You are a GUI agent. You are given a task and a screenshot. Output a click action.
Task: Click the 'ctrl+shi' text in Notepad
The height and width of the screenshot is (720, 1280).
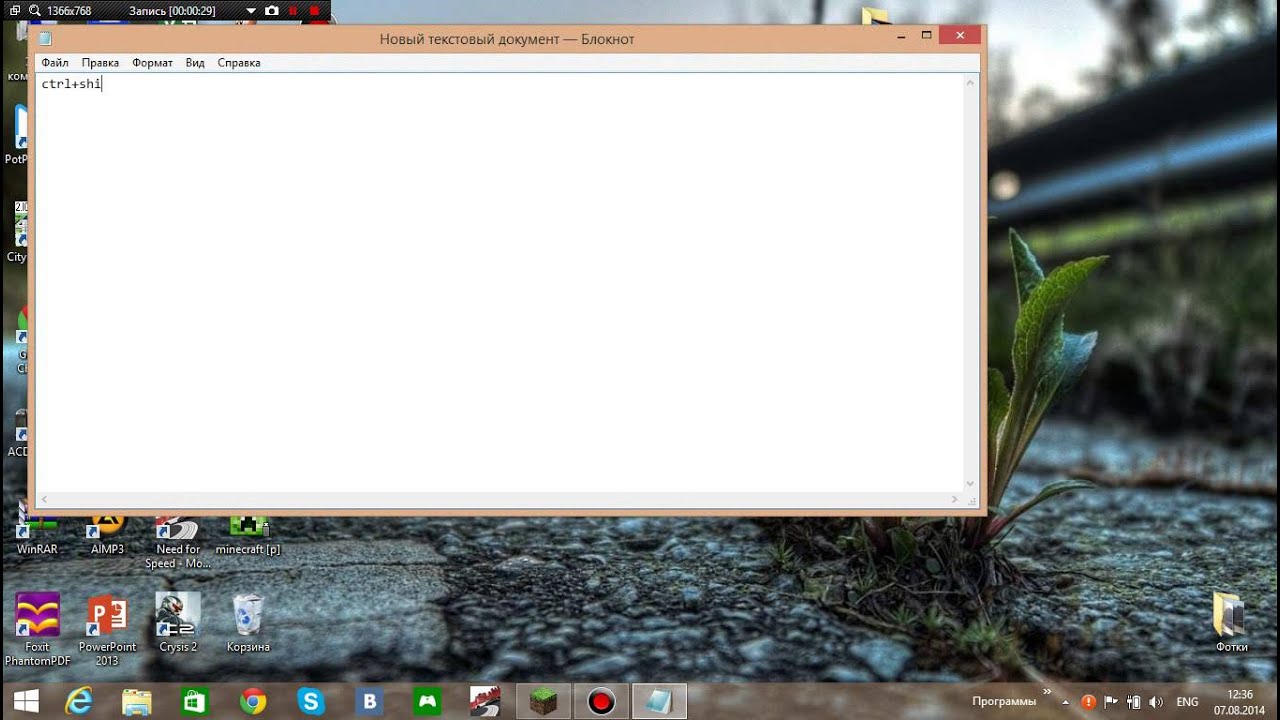tap(72, 84)
